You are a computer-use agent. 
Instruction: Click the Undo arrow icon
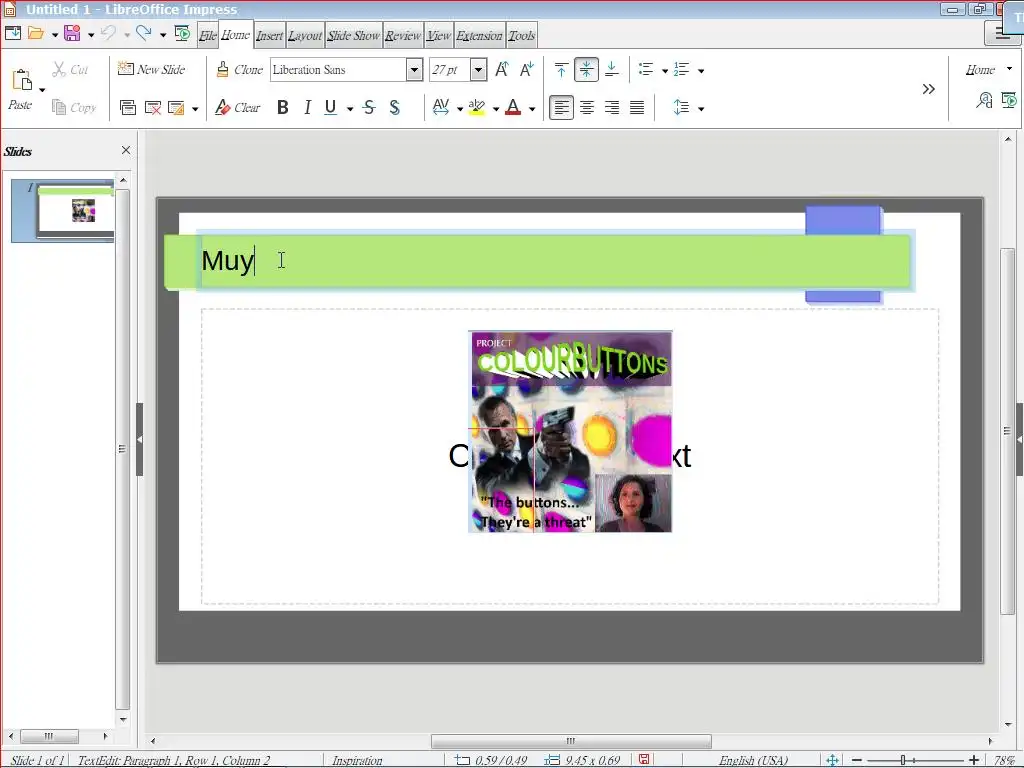click(108, 34)
